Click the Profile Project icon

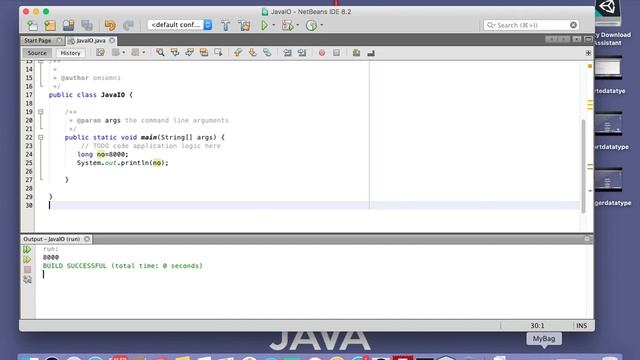(311, 25)
